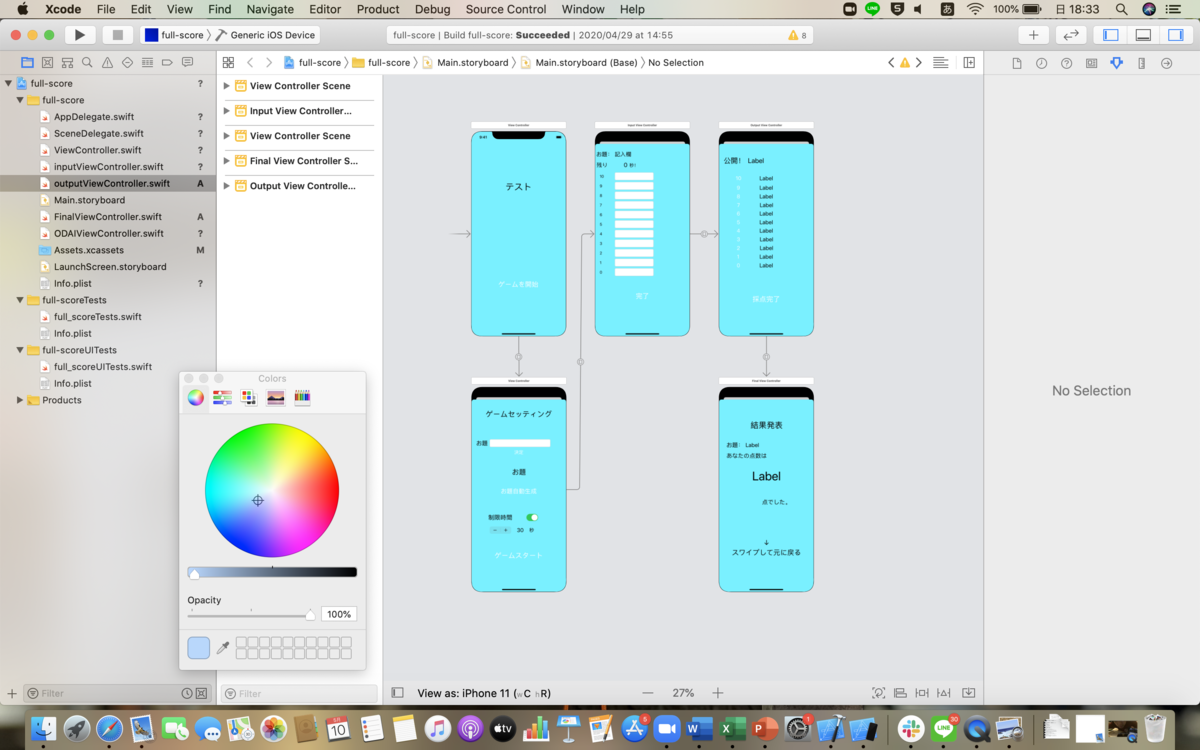This screenshot has width=1200, height=750.
Task: Select Main.storyboard (Base) in jump bar
Action: click(580, 62)
